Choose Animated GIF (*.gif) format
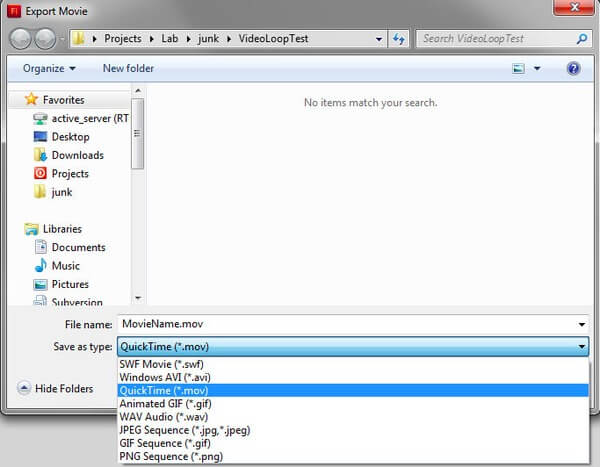This screenshot has width=600, height=467. click(353, 404)
